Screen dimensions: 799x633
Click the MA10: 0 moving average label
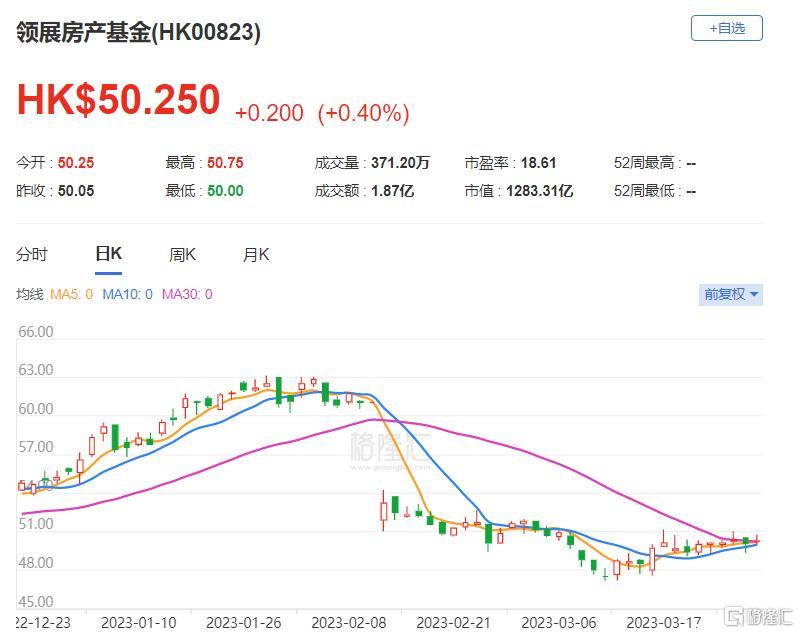(x=127, y=294)
